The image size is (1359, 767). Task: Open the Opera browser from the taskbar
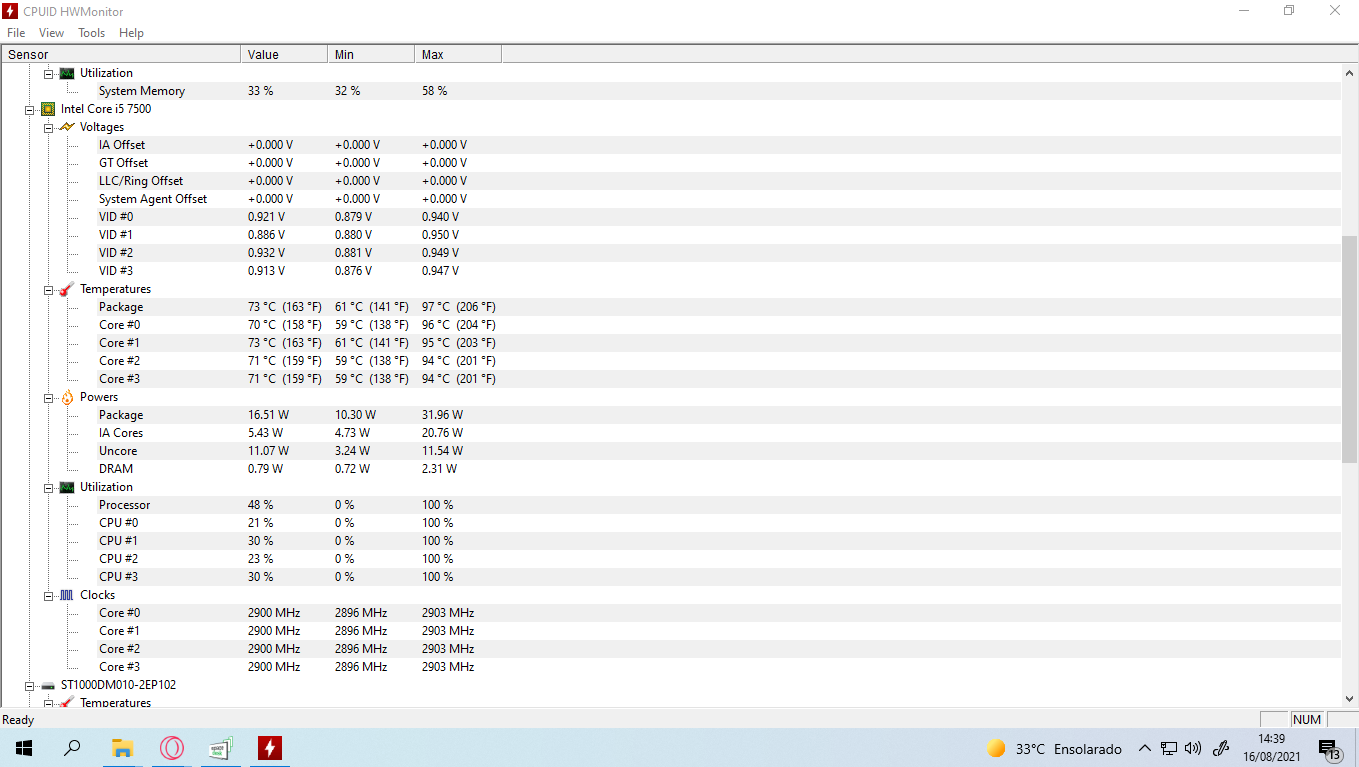(172, 748)
